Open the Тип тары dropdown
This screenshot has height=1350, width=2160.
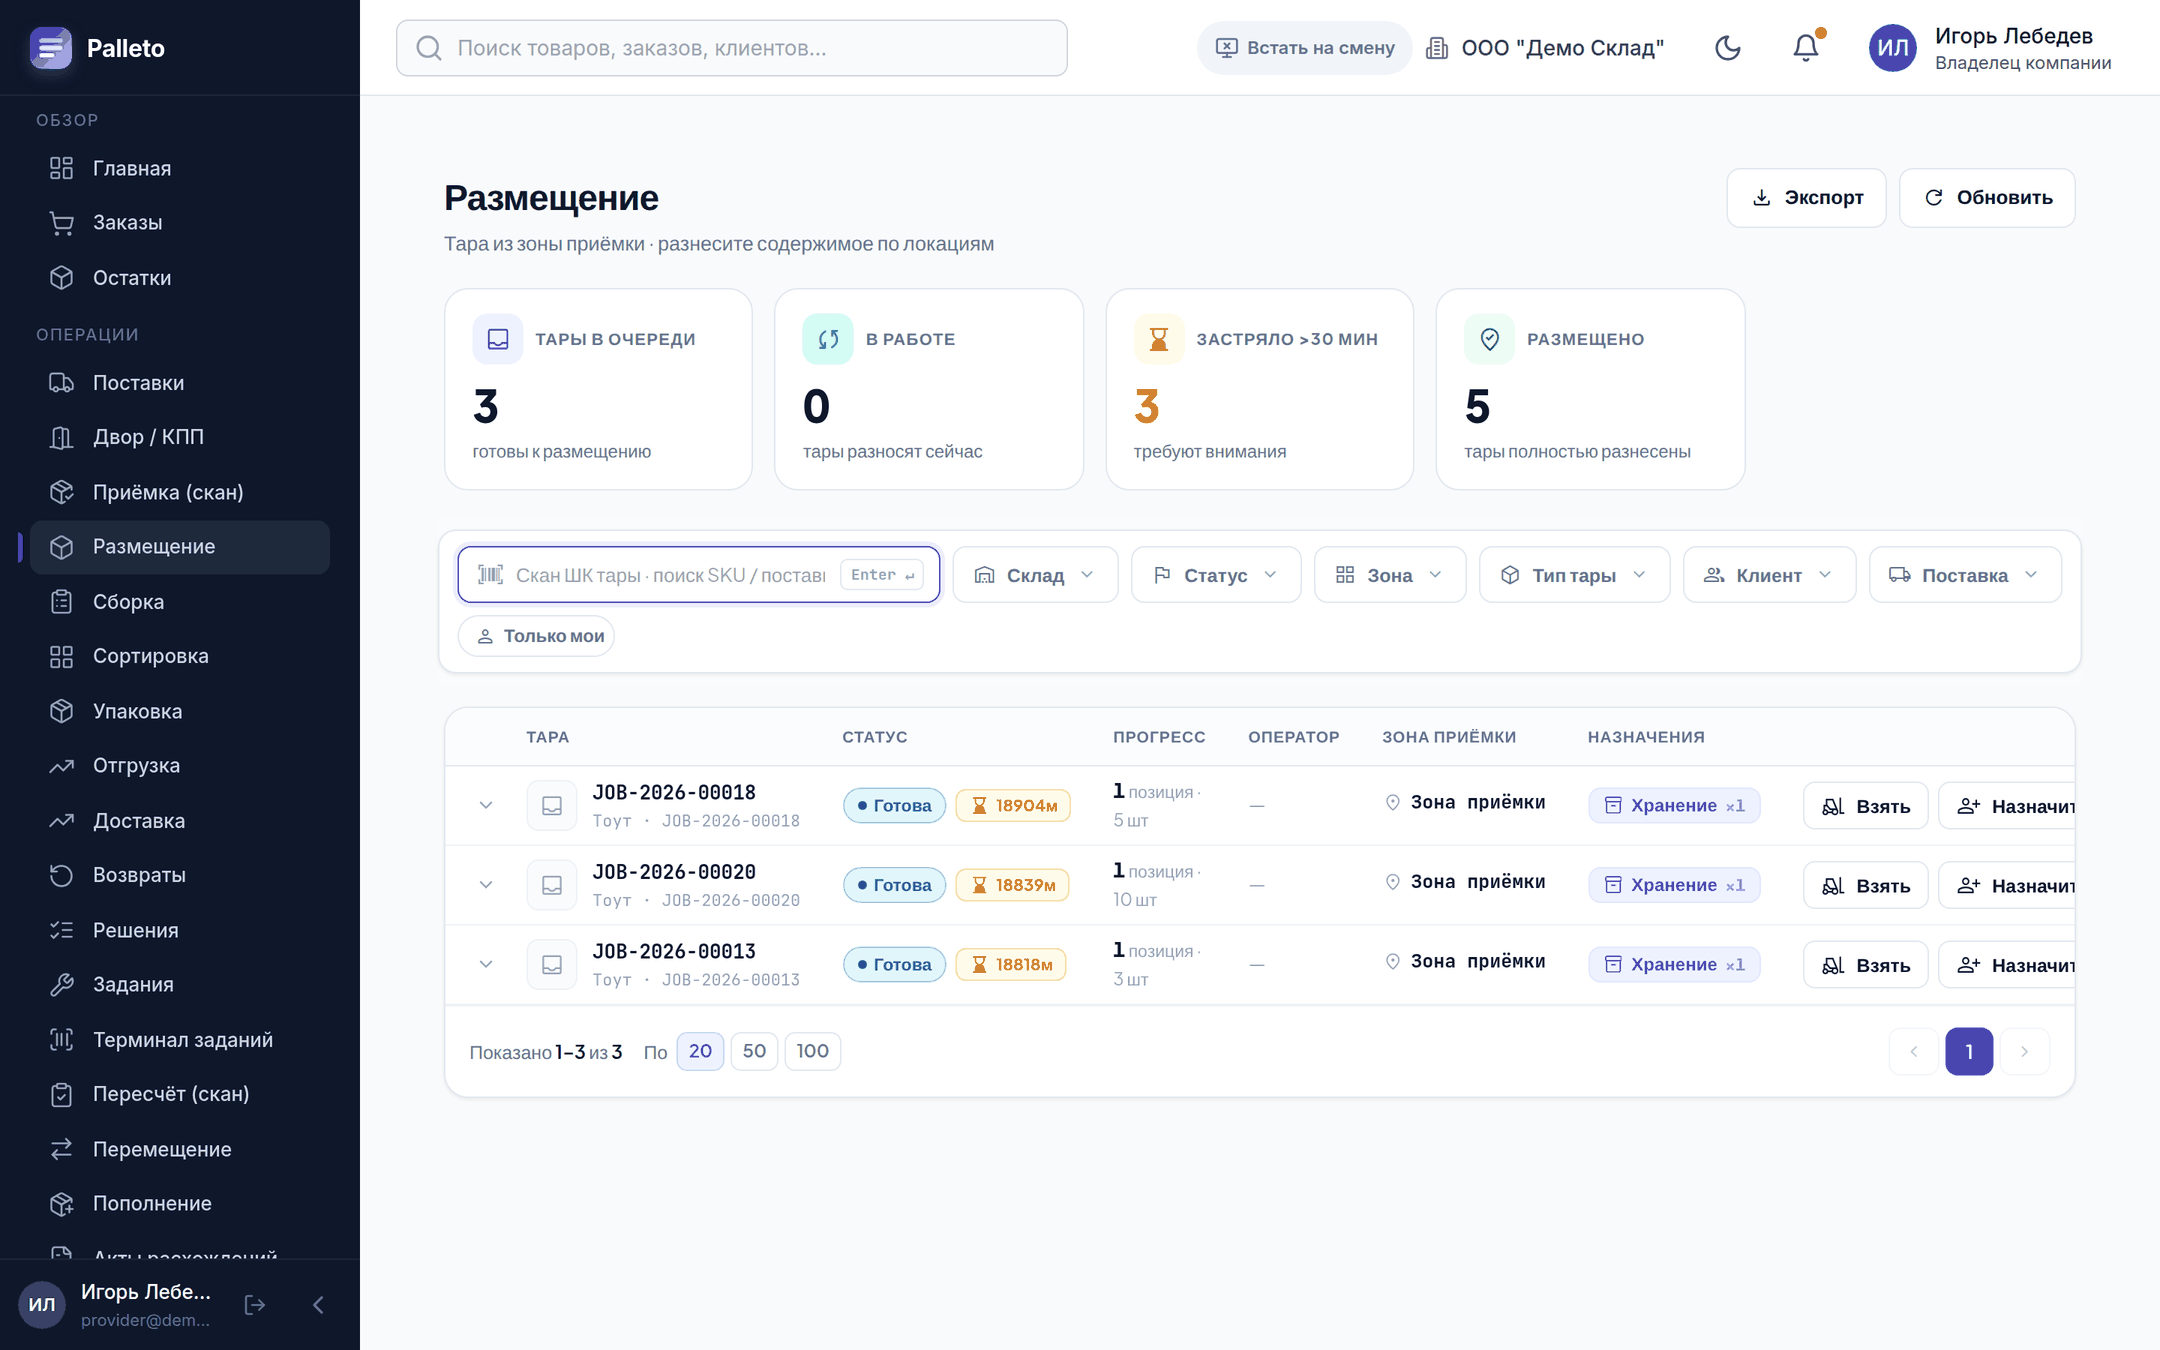1574,575
